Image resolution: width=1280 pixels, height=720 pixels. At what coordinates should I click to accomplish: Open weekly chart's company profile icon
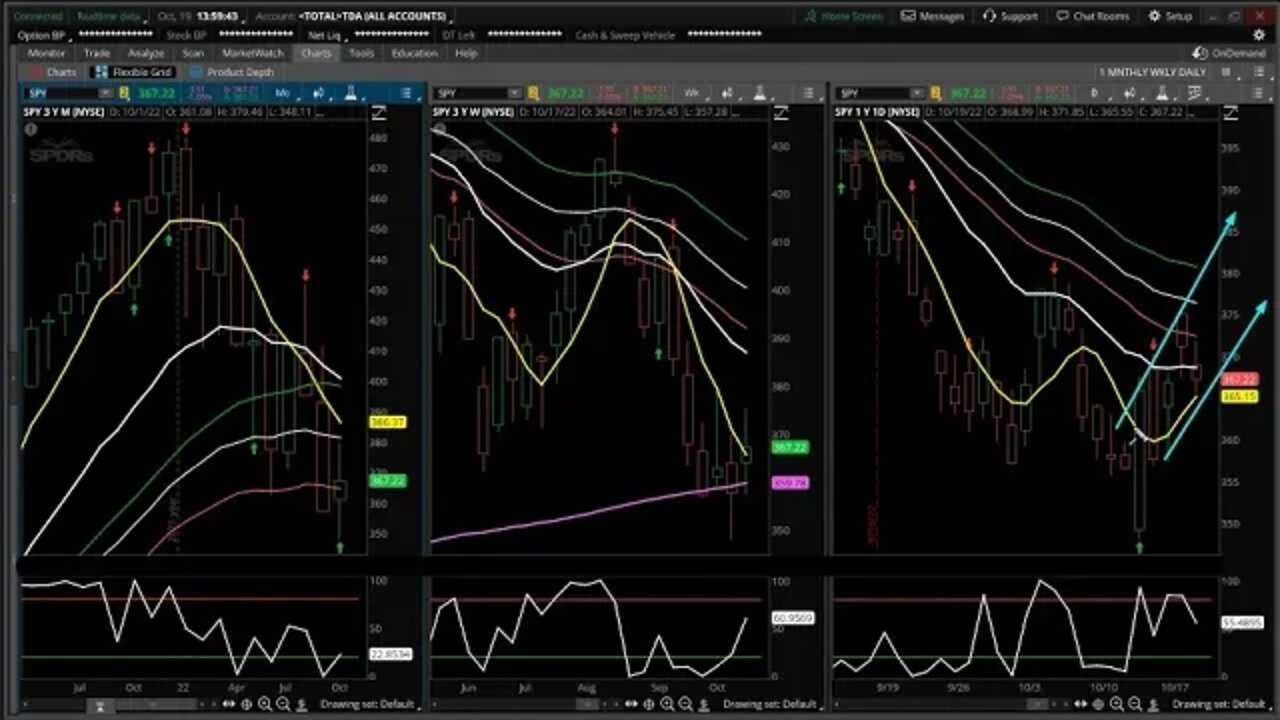(532, 93)
